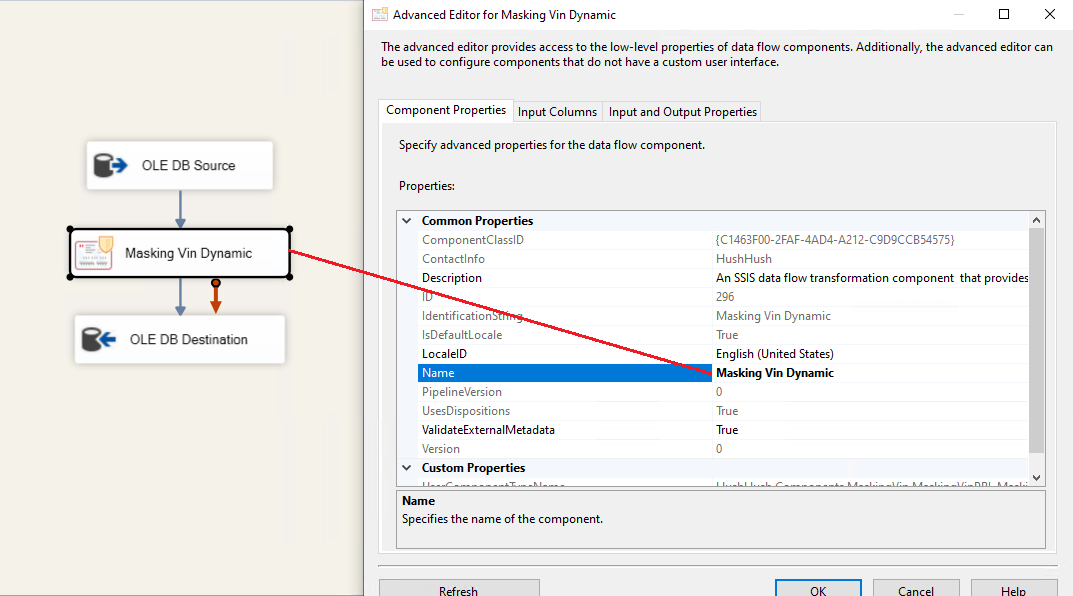Collapse the Common Properties section
Viewport: 1073px width, 596px height.
407,221
